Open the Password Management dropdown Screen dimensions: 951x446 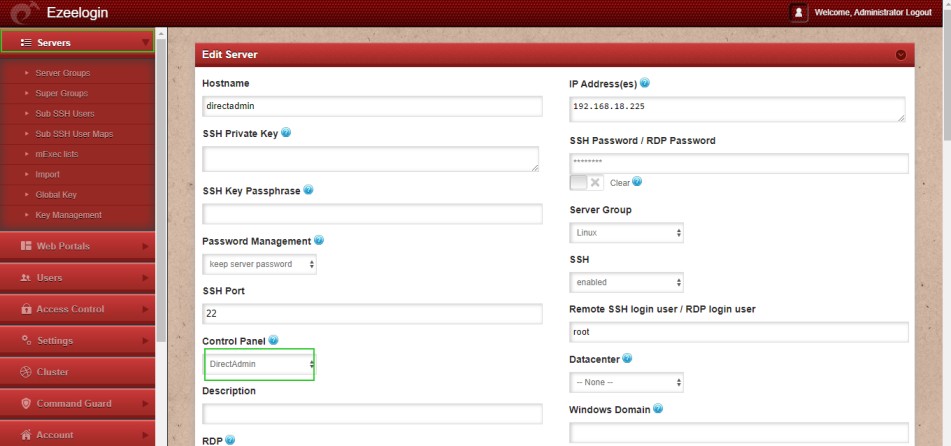click(260, 264)
